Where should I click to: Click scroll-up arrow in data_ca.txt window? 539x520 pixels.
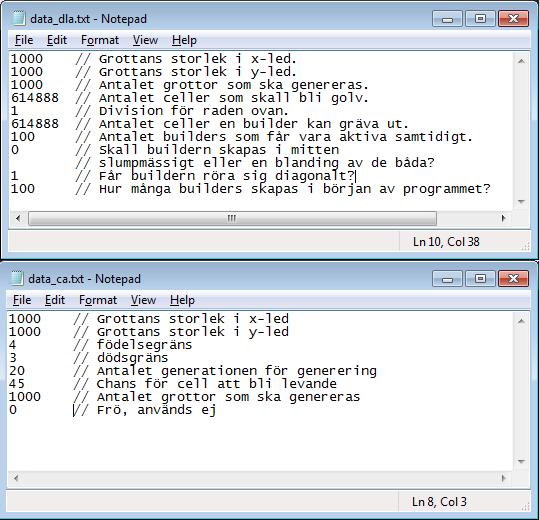tap(521, 321)
